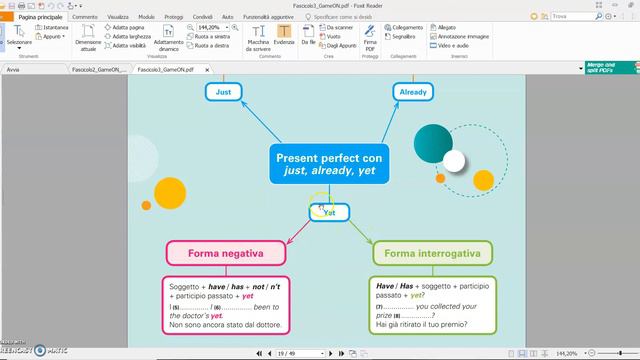Viewport: 640px width, 360px height.
Task: Switch to the Proteggi ribbon tab
Action: pos(173,17)
